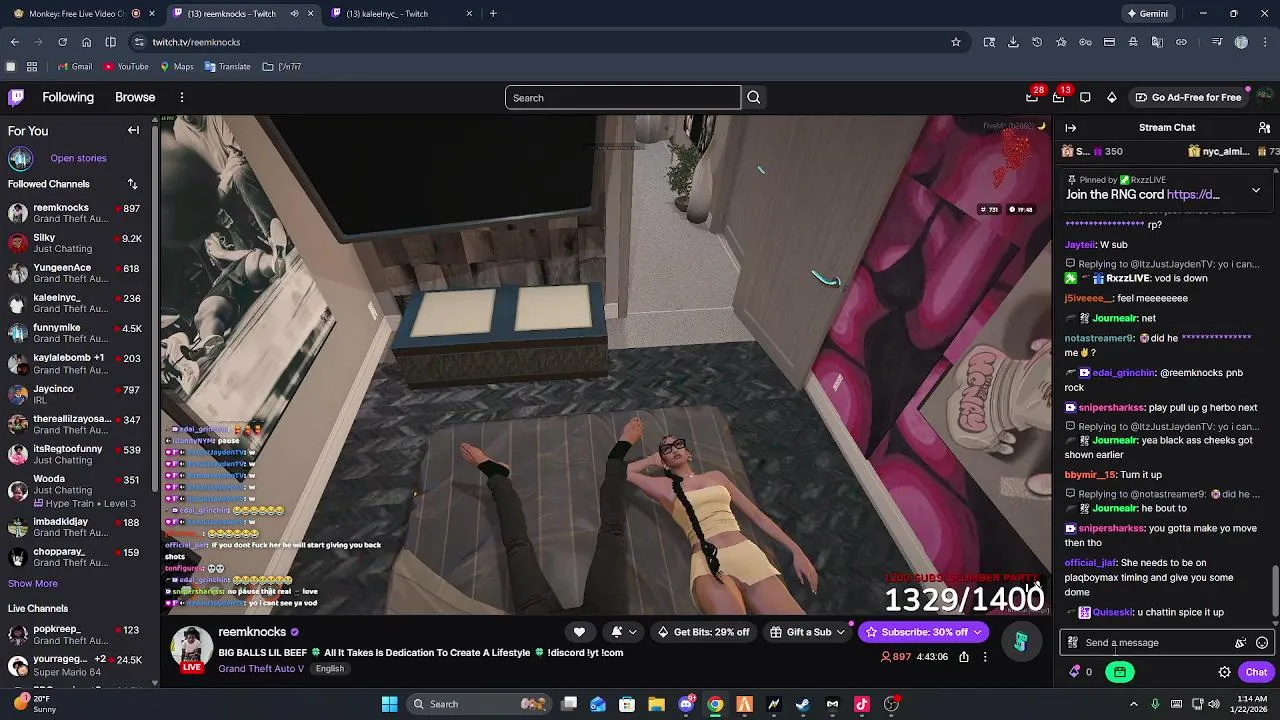Launch Chrome from the taskbar
1280x720 pixels.
pyautogui.click(x=715, y=704)
